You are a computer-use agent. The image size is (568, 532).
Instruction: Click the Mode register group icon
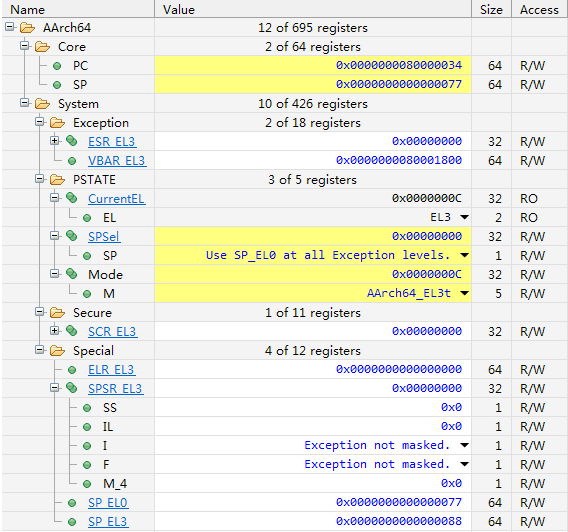(x=72, y=274)
